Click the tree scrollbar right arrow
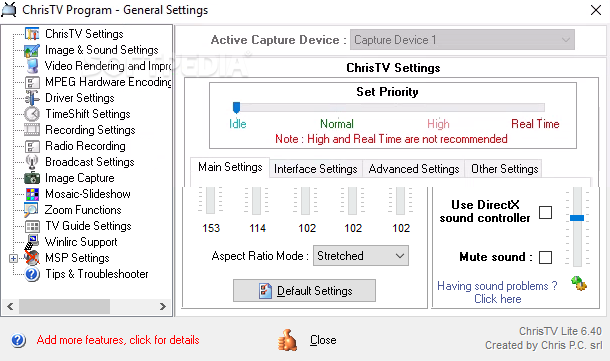The height and width of the screenshot is (361, 610). 163,307
